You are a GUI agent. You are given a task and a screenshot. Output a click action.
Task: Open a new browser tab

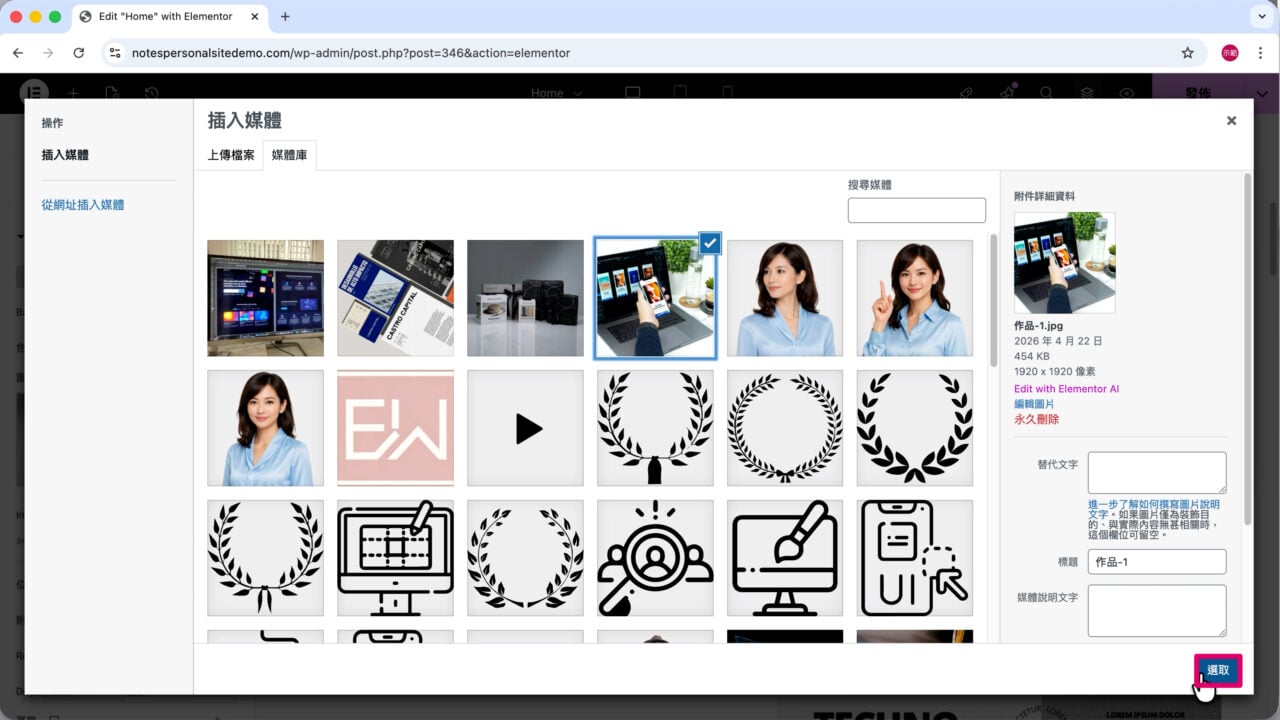pos(285,16)
